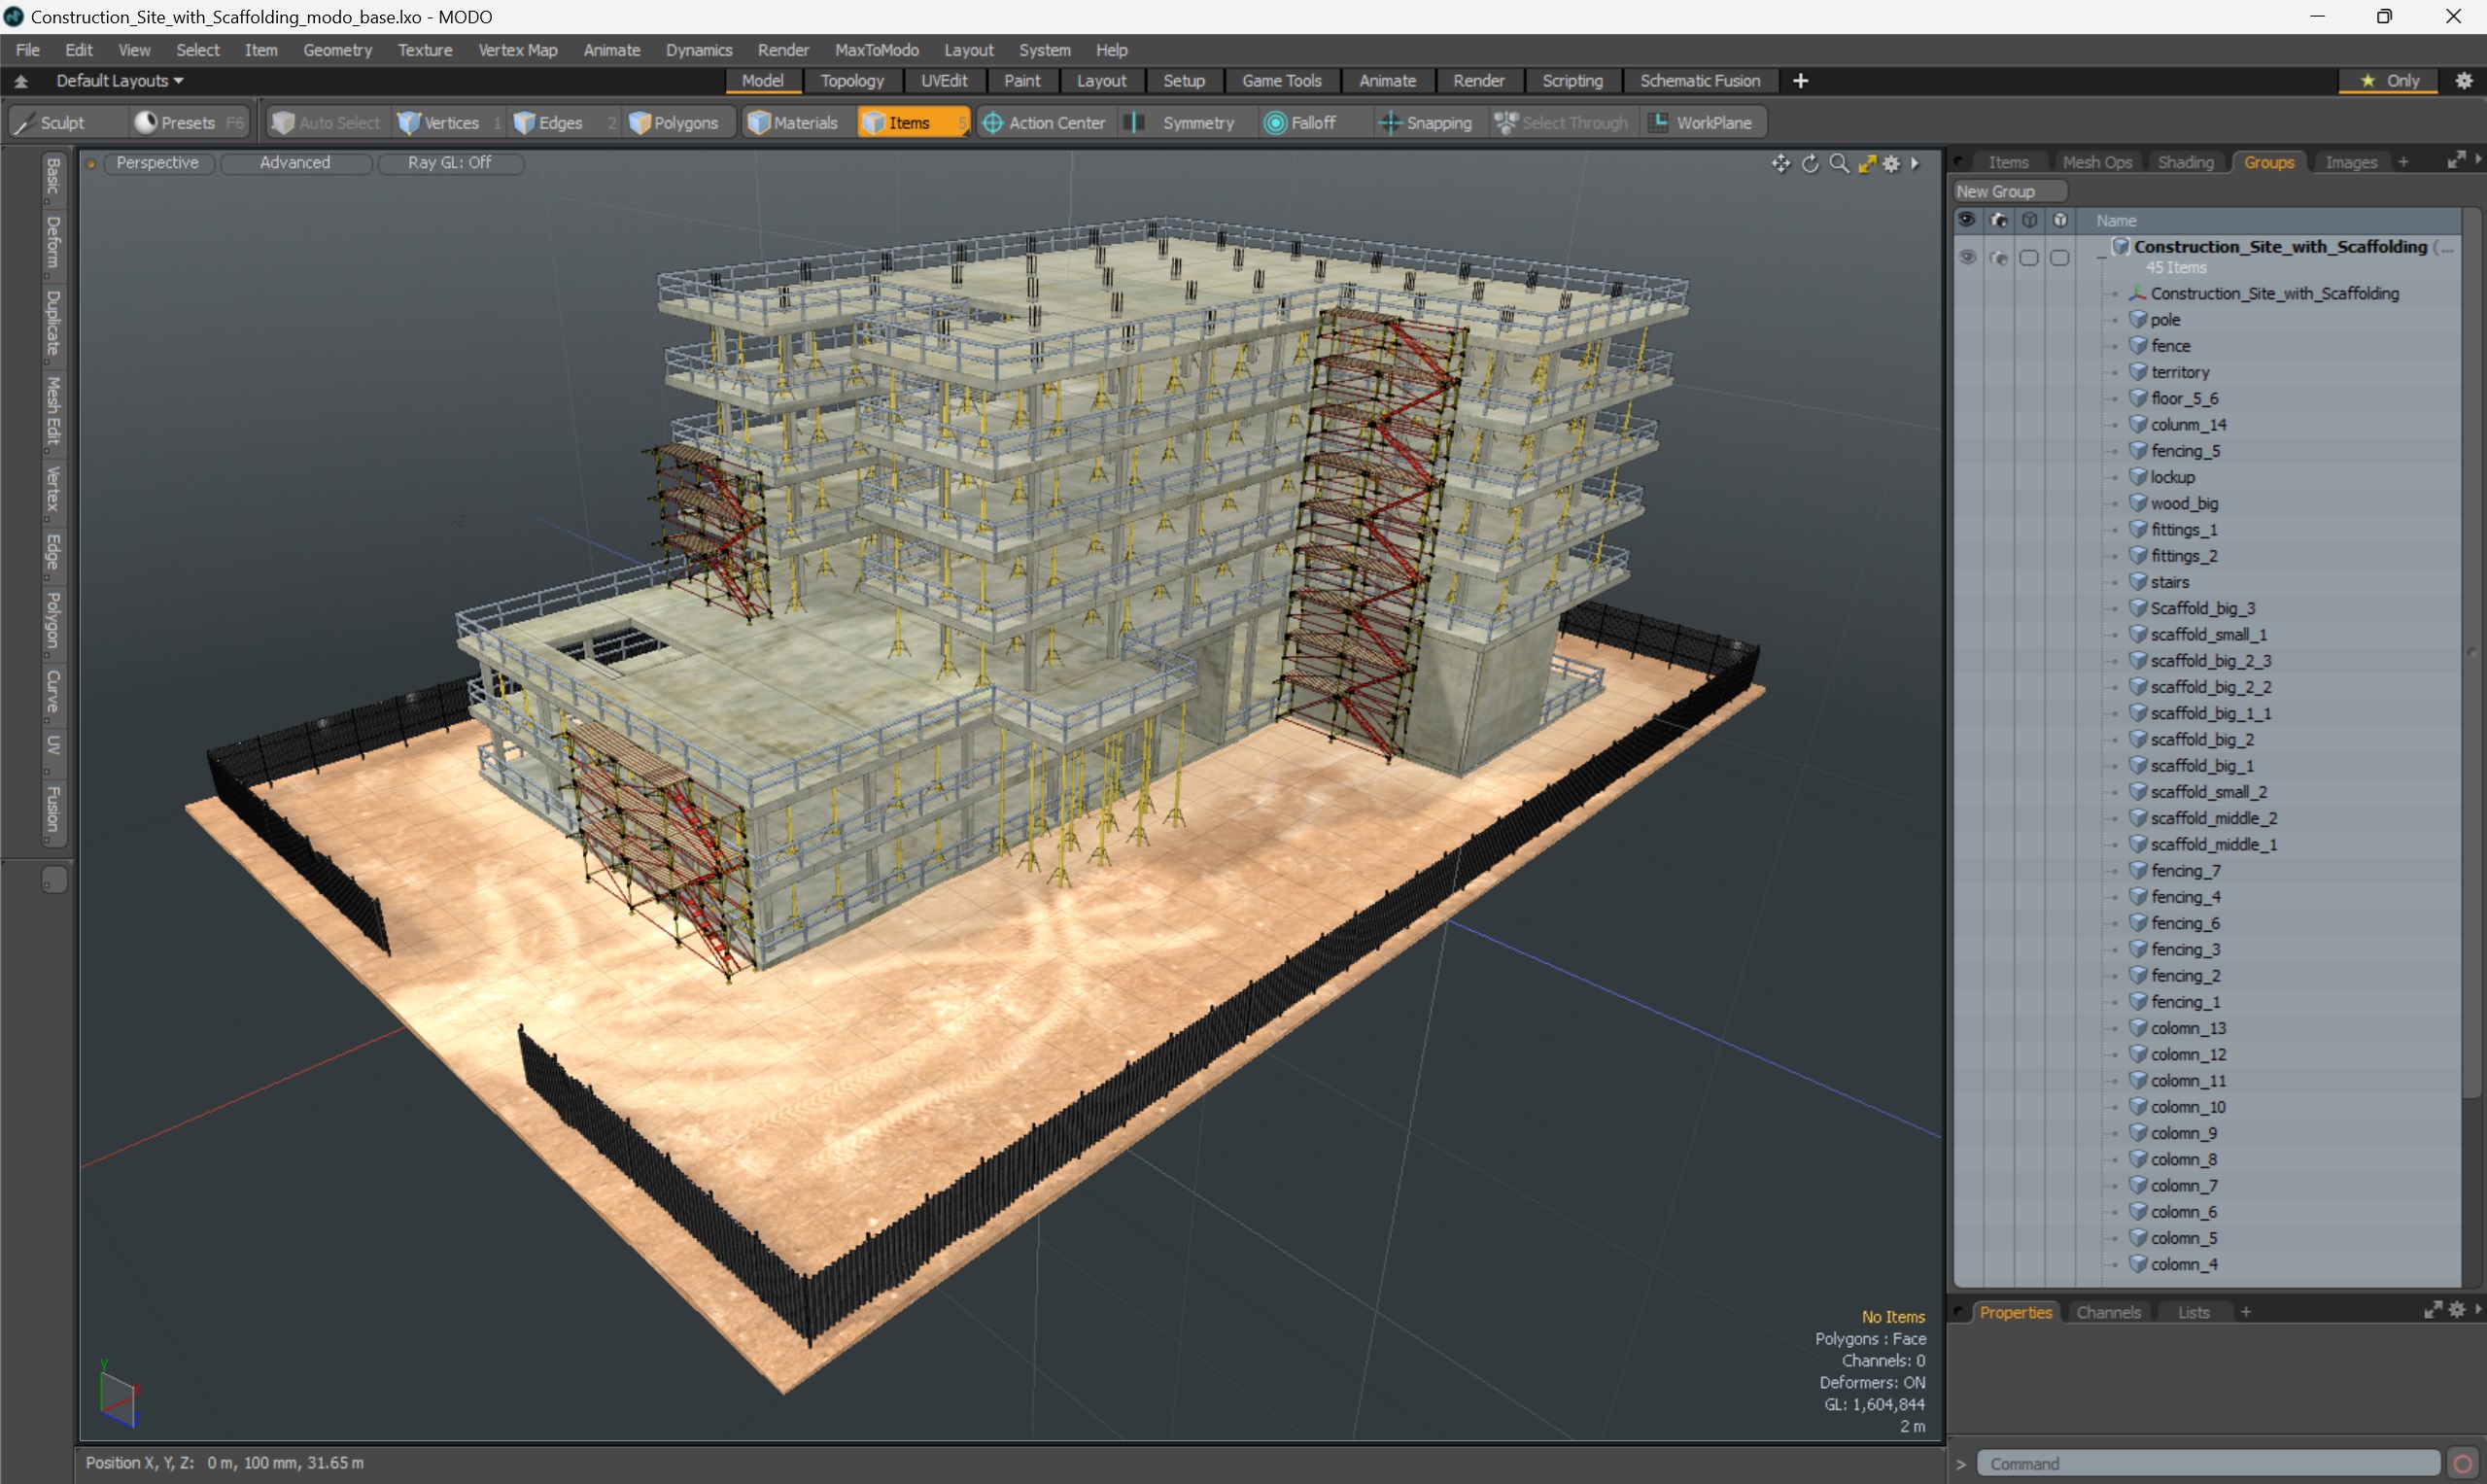Toggle render column header icon

coord(1998,220)
